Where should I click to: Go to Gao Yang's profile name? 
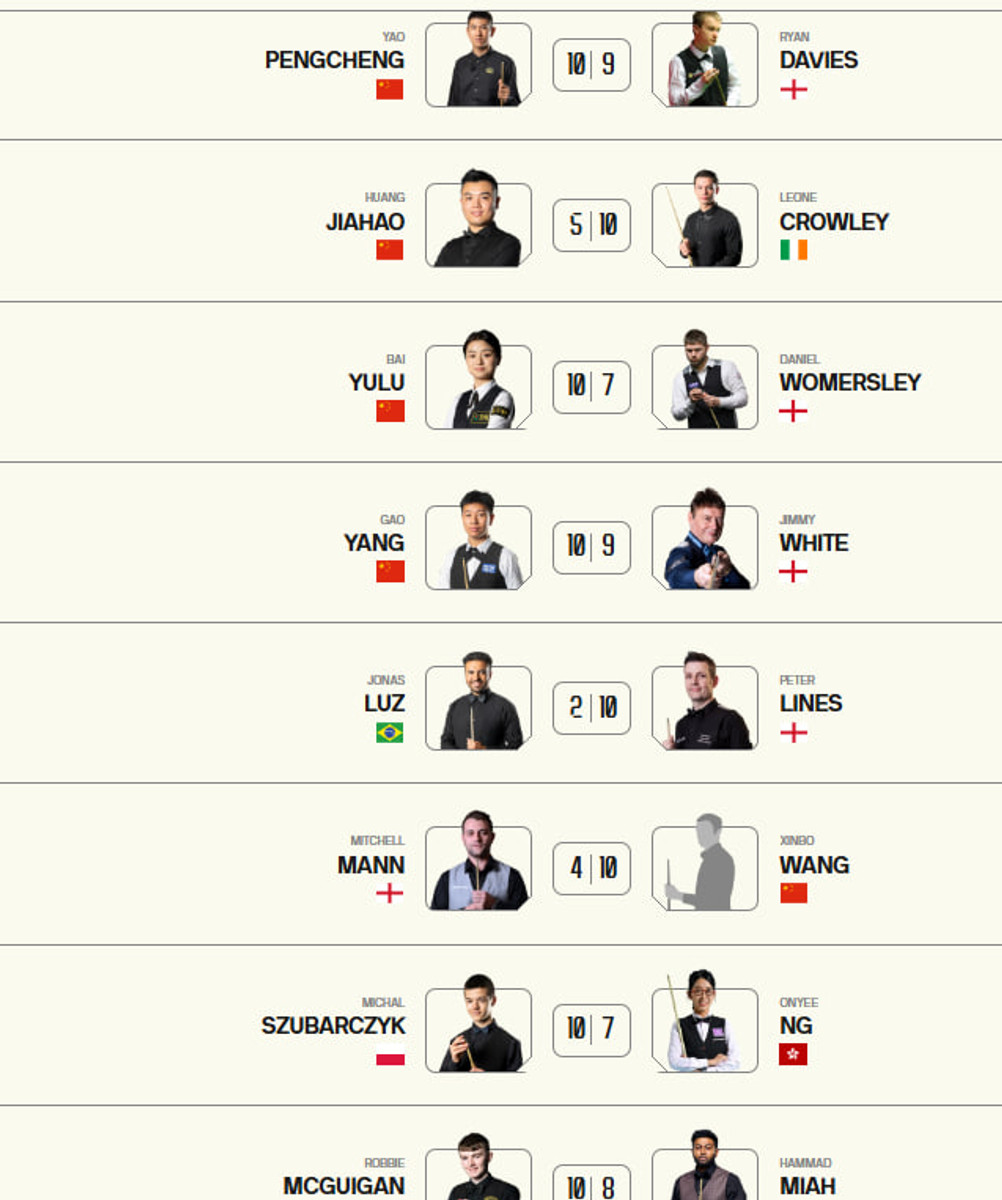point(374,543)
